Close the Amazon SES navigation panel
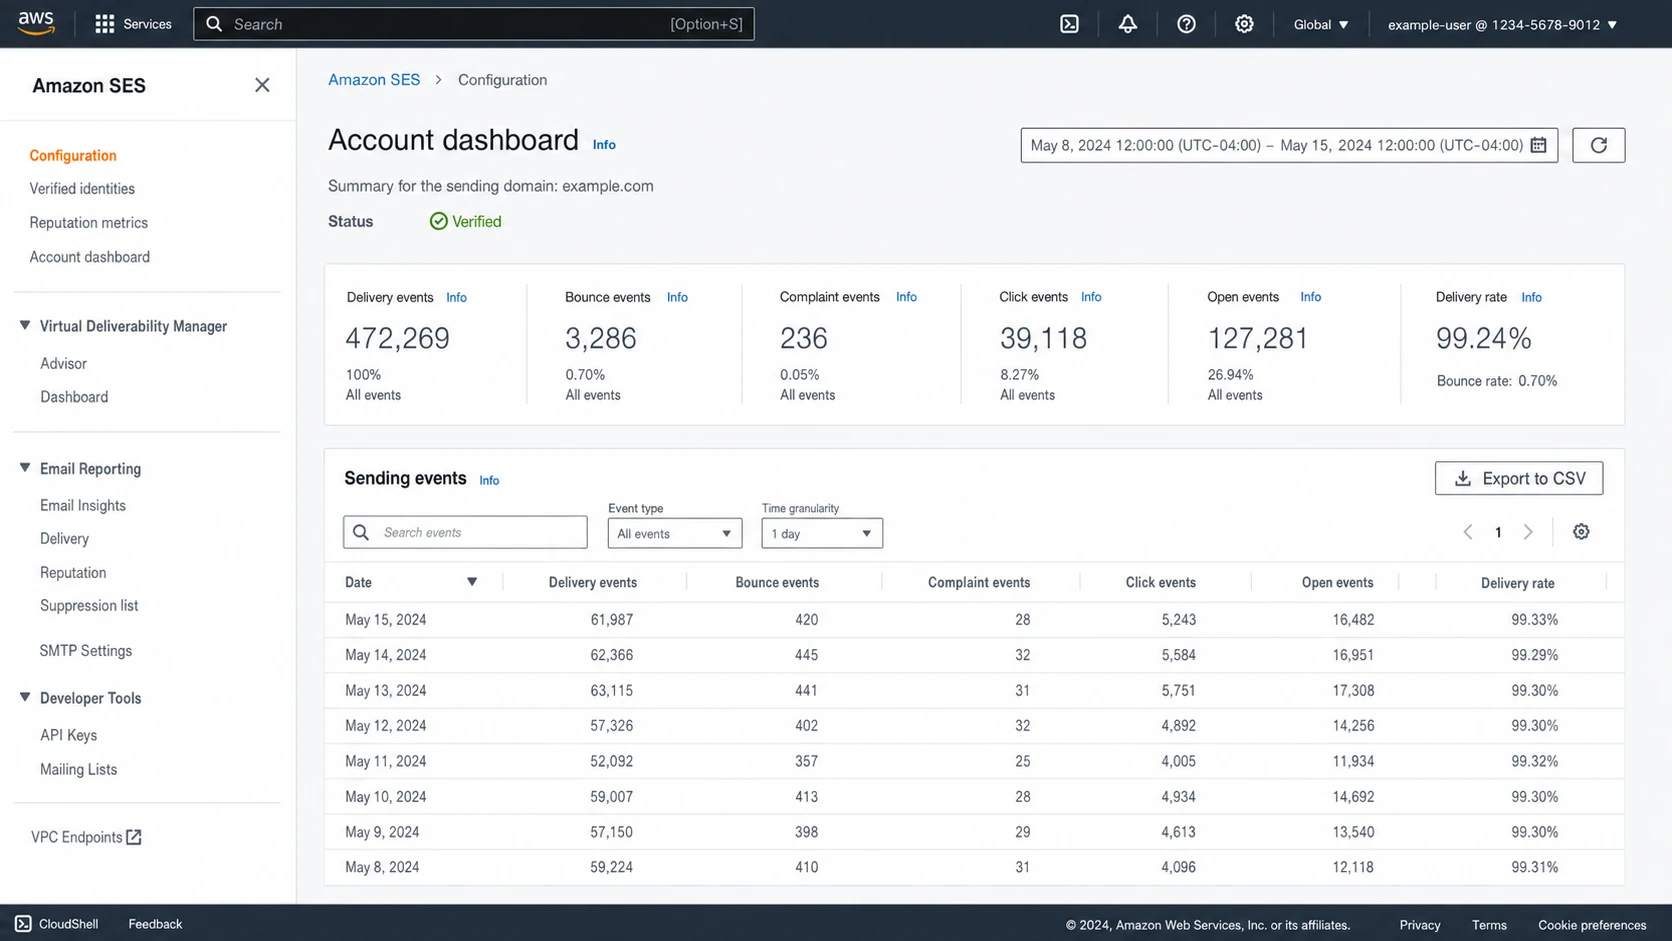The width and height of the screenshot is (1672, 941). point(262,85)
